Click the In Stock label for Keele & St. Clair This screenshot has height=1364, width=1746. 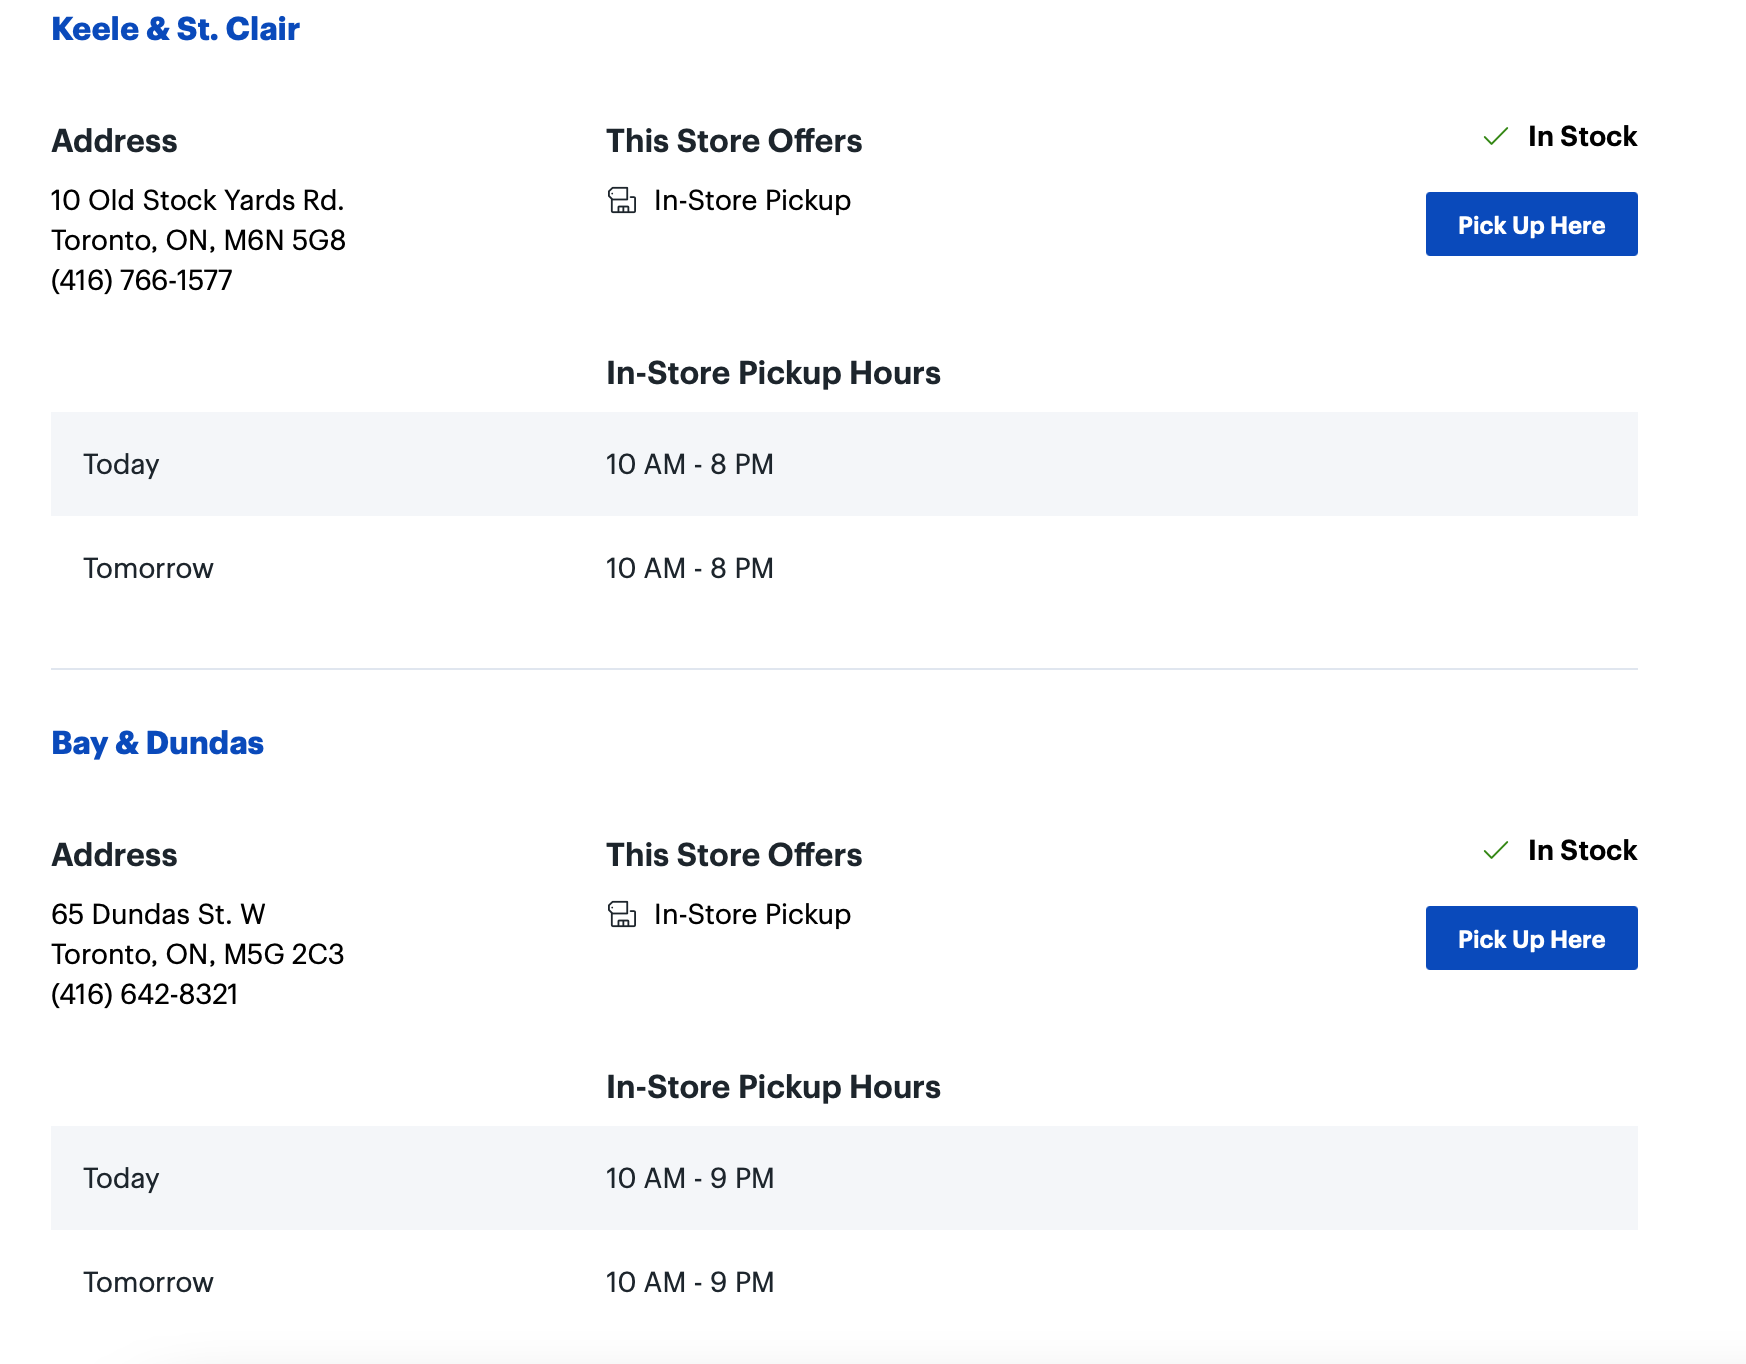coord(1582,137)
